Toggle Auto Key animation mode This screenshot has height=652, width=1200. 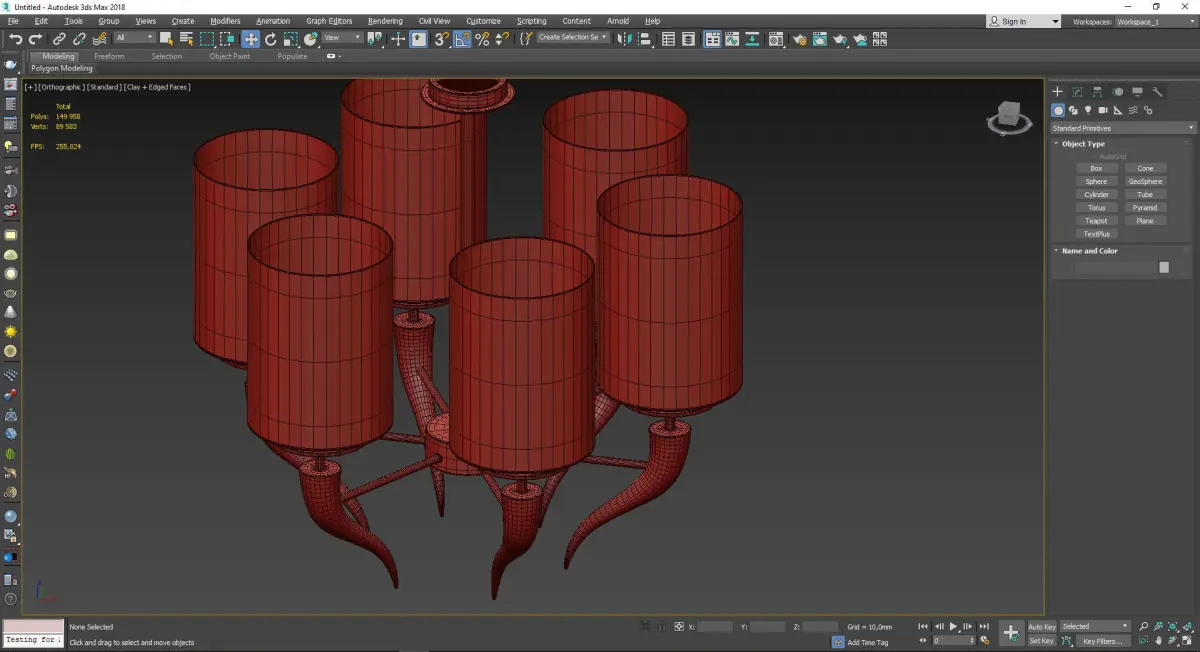1041,627
